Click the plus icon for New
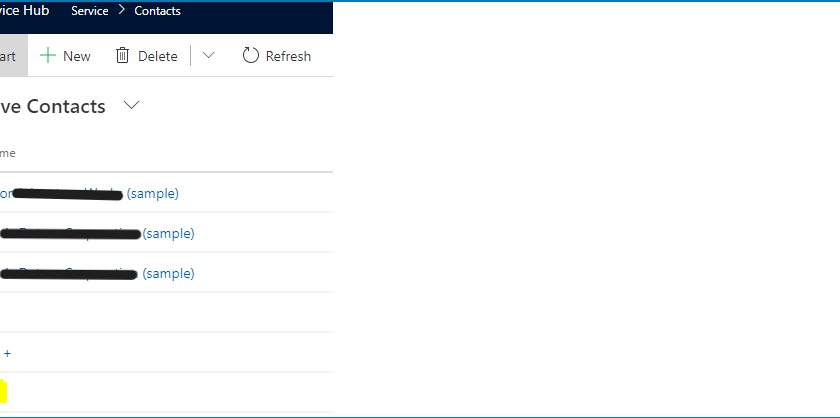 point(47,56)
